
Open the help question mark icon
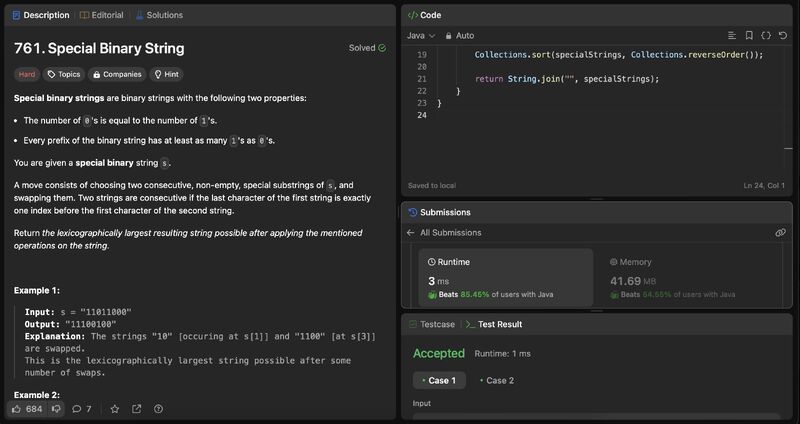click(158, 409)
